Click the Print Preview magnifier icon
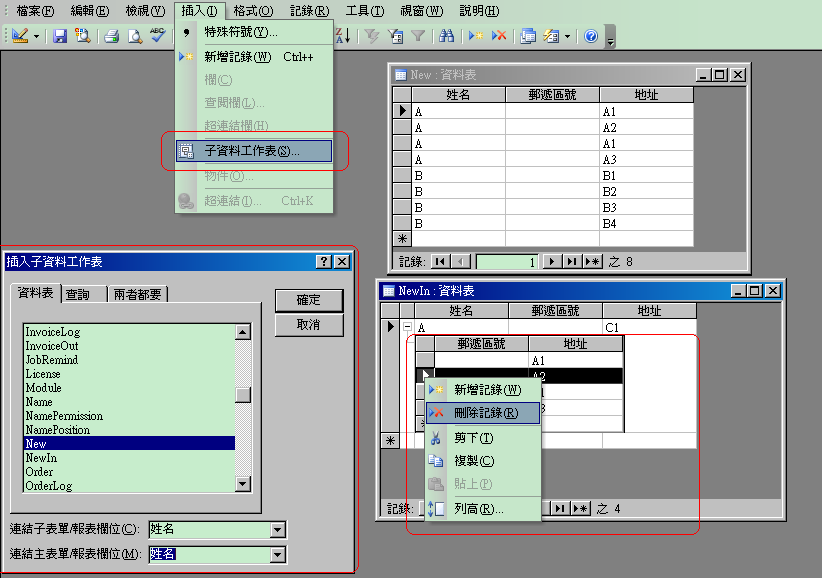The width and height of the screenshot is (822, 578). 135,36
